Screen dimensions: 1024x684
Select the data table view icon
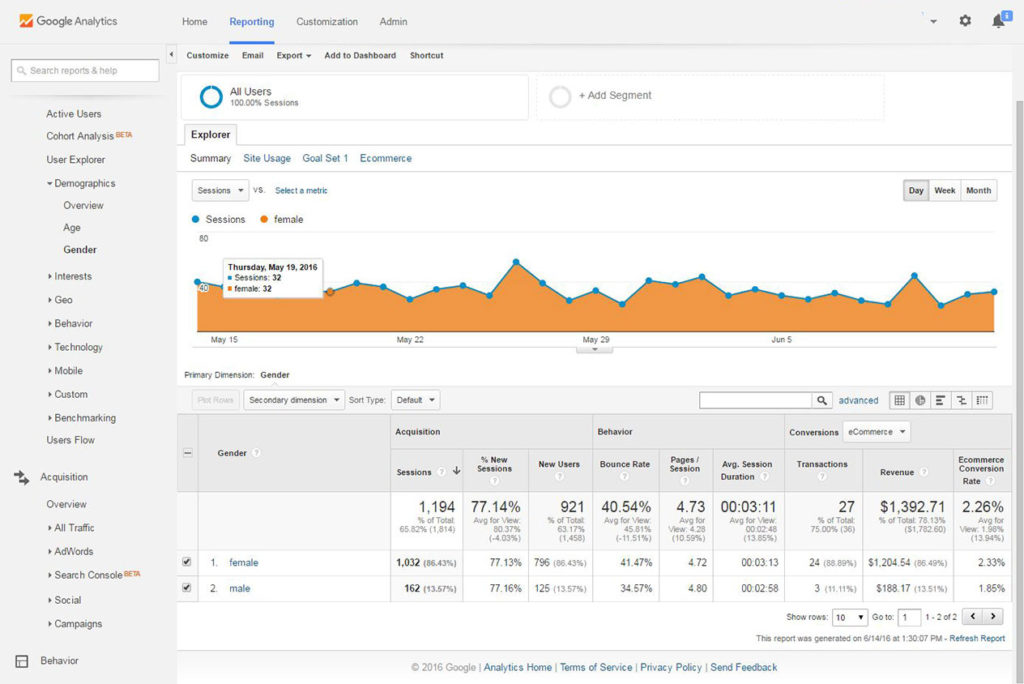pyautogui.click(x=900, y=399)
